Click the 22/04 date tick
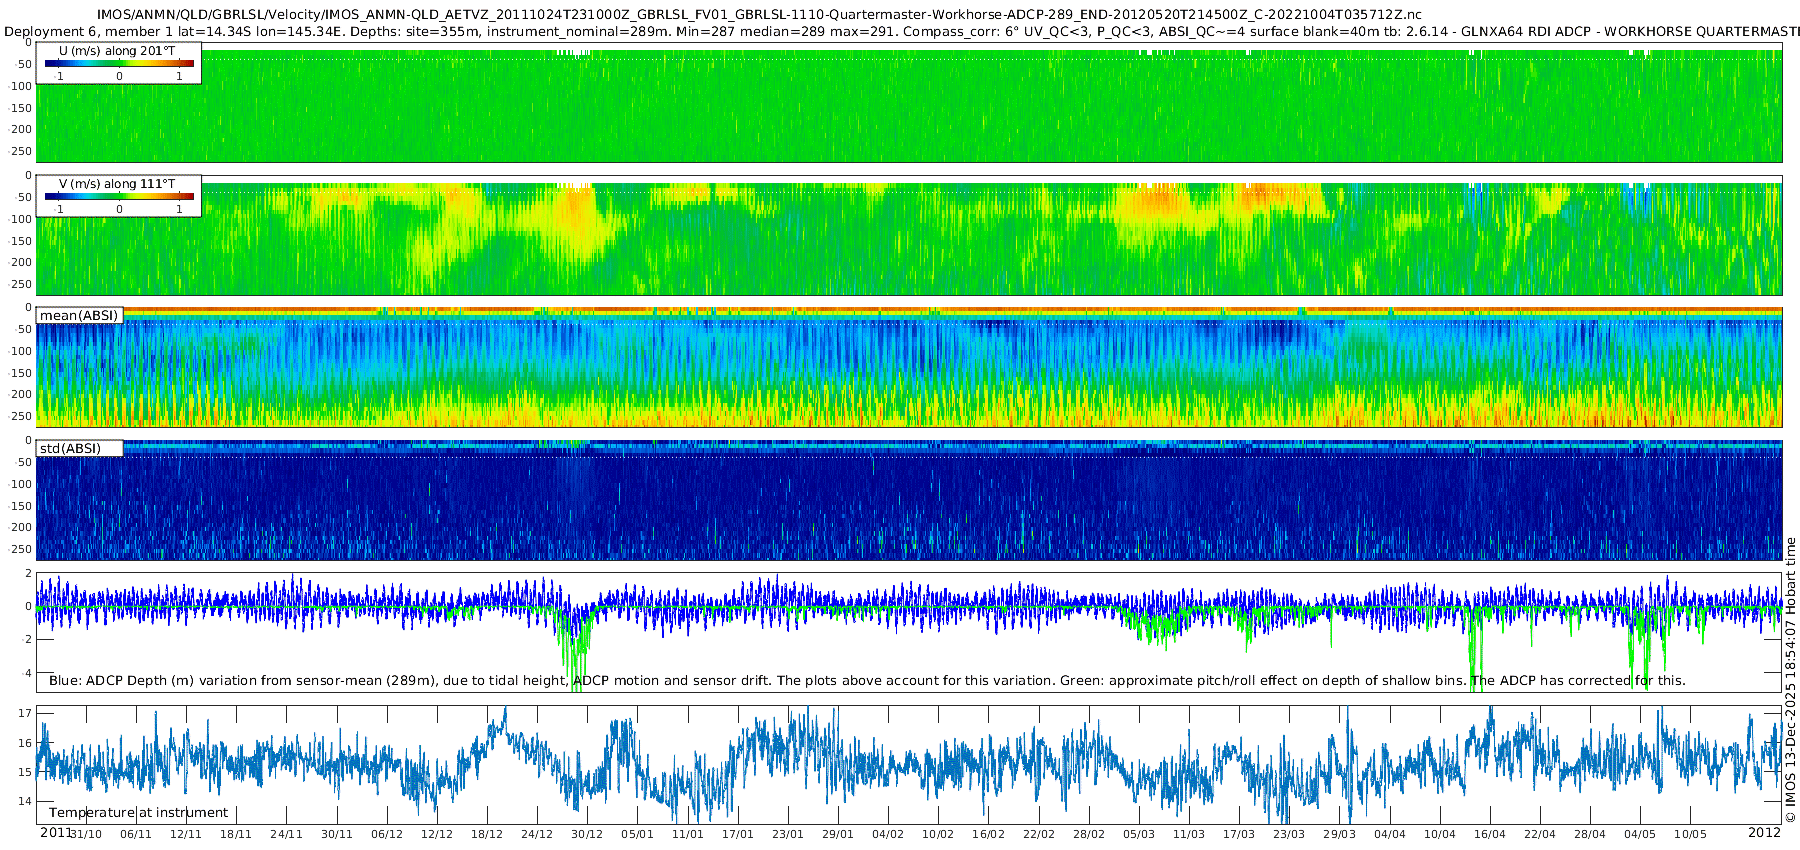The height and width of the screenshot is (850, 1800). tap(1540, 834)
